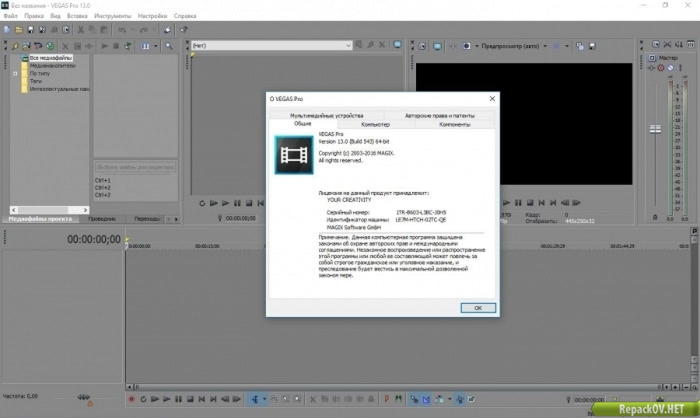Select the Общие tab in About dialog
Viewport: 700px width, 418px height.
pos(303,124)
